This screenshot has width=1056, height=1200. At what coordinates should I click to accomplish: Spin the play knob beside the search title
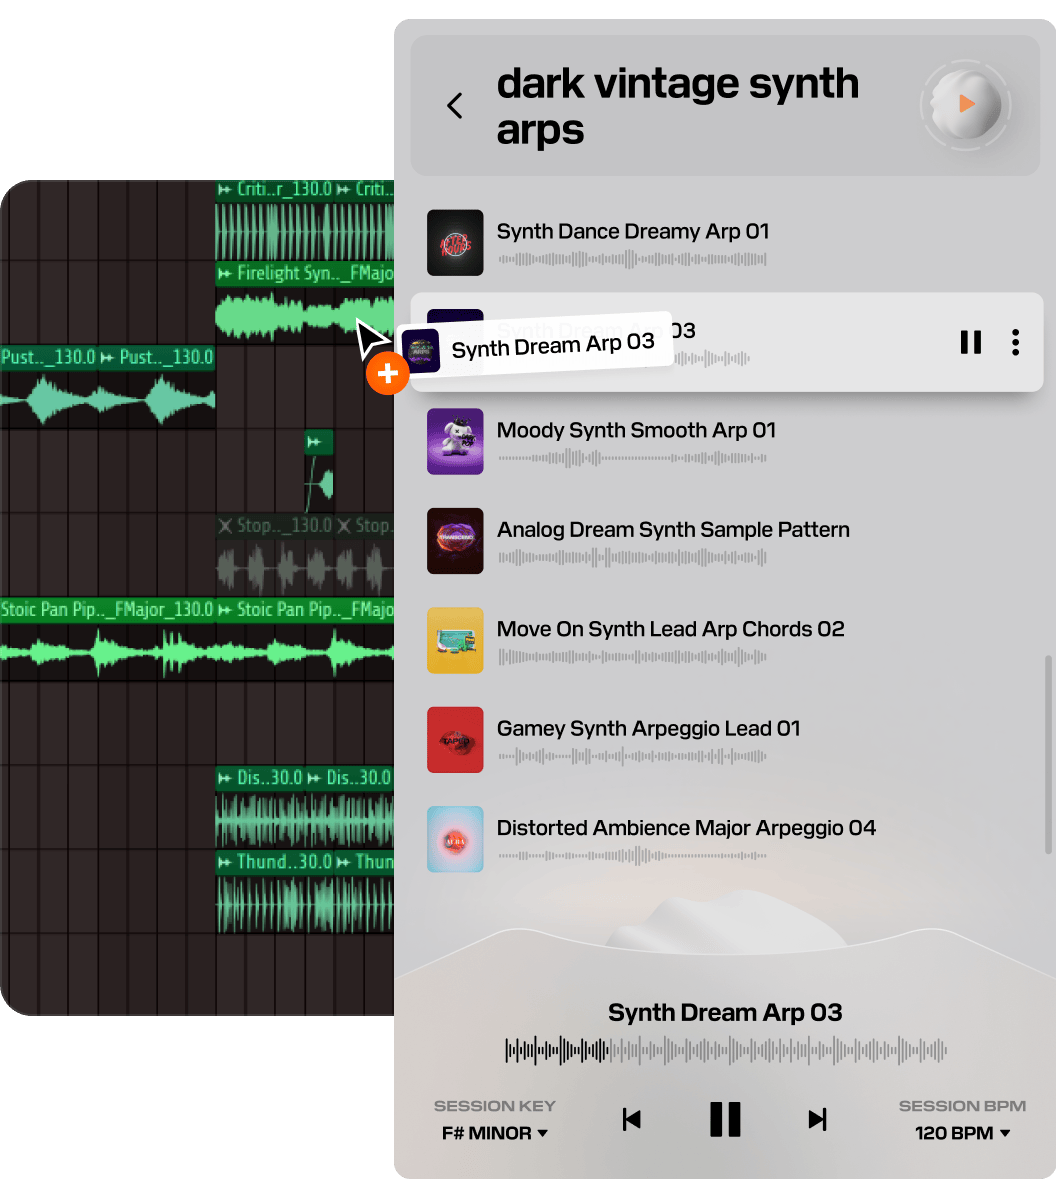(964, 105)
